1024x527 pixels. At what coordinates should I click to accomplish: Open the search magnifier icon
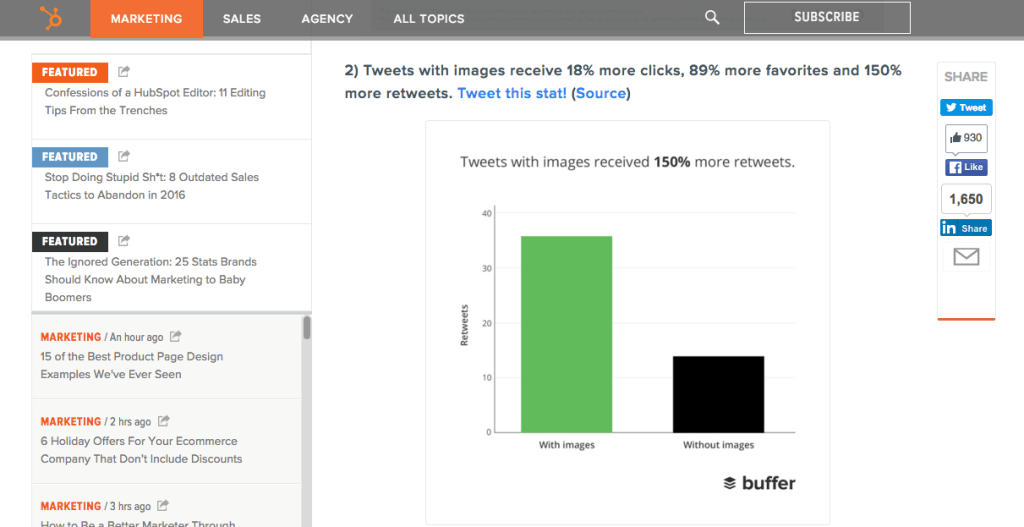point(712,18)
